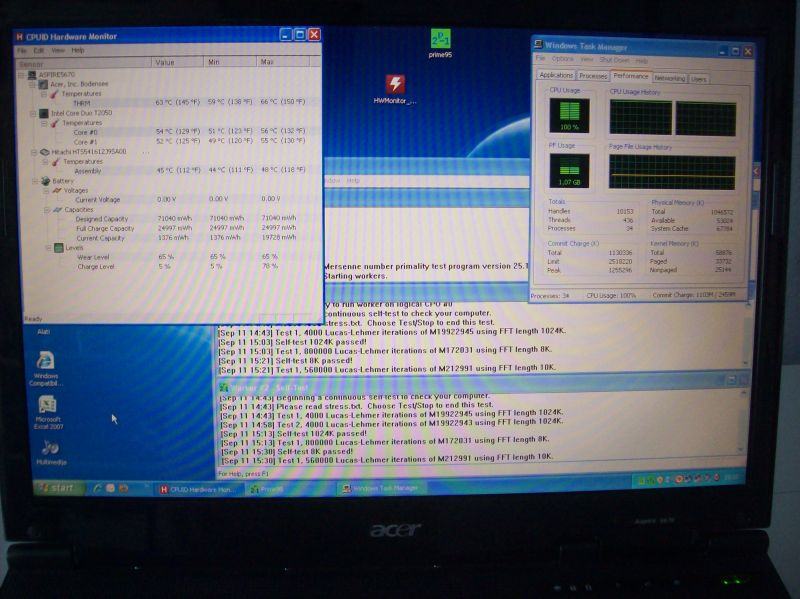Click Prime95 Worker #2 window scrollbar
Image resolution: width=800 pixels, height=599 pixels.
pos(742,422)
